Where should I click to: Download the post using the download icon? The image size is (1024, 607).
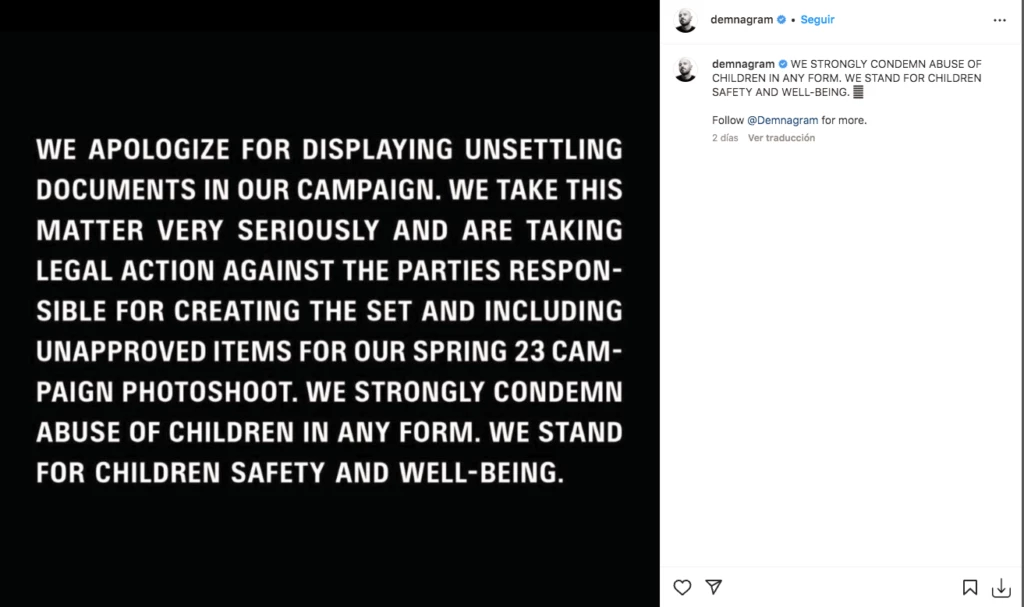[1001, 587]
